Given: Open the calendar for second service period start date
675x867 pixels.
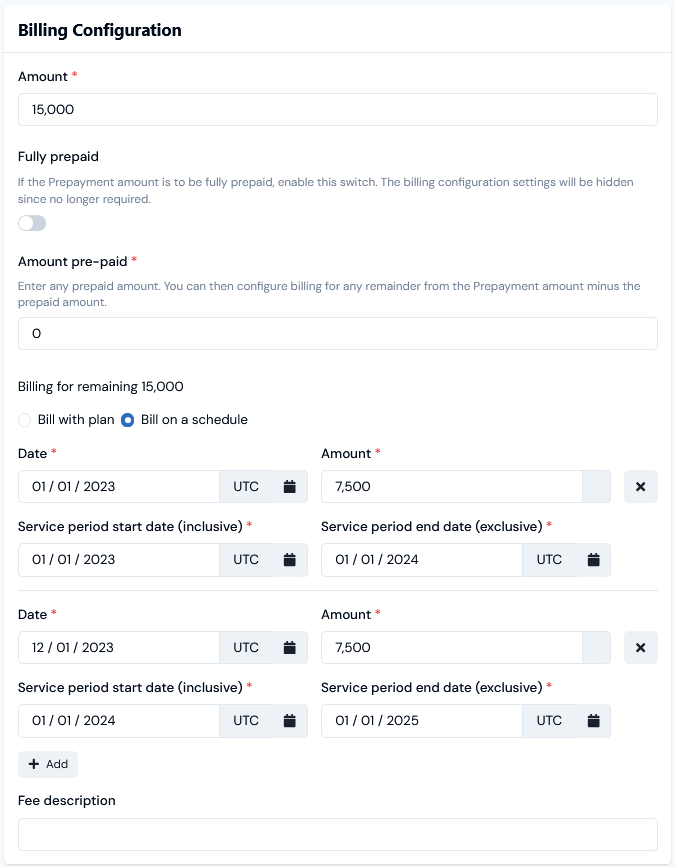Looking at the screenshot, I should tap(289, 720).
